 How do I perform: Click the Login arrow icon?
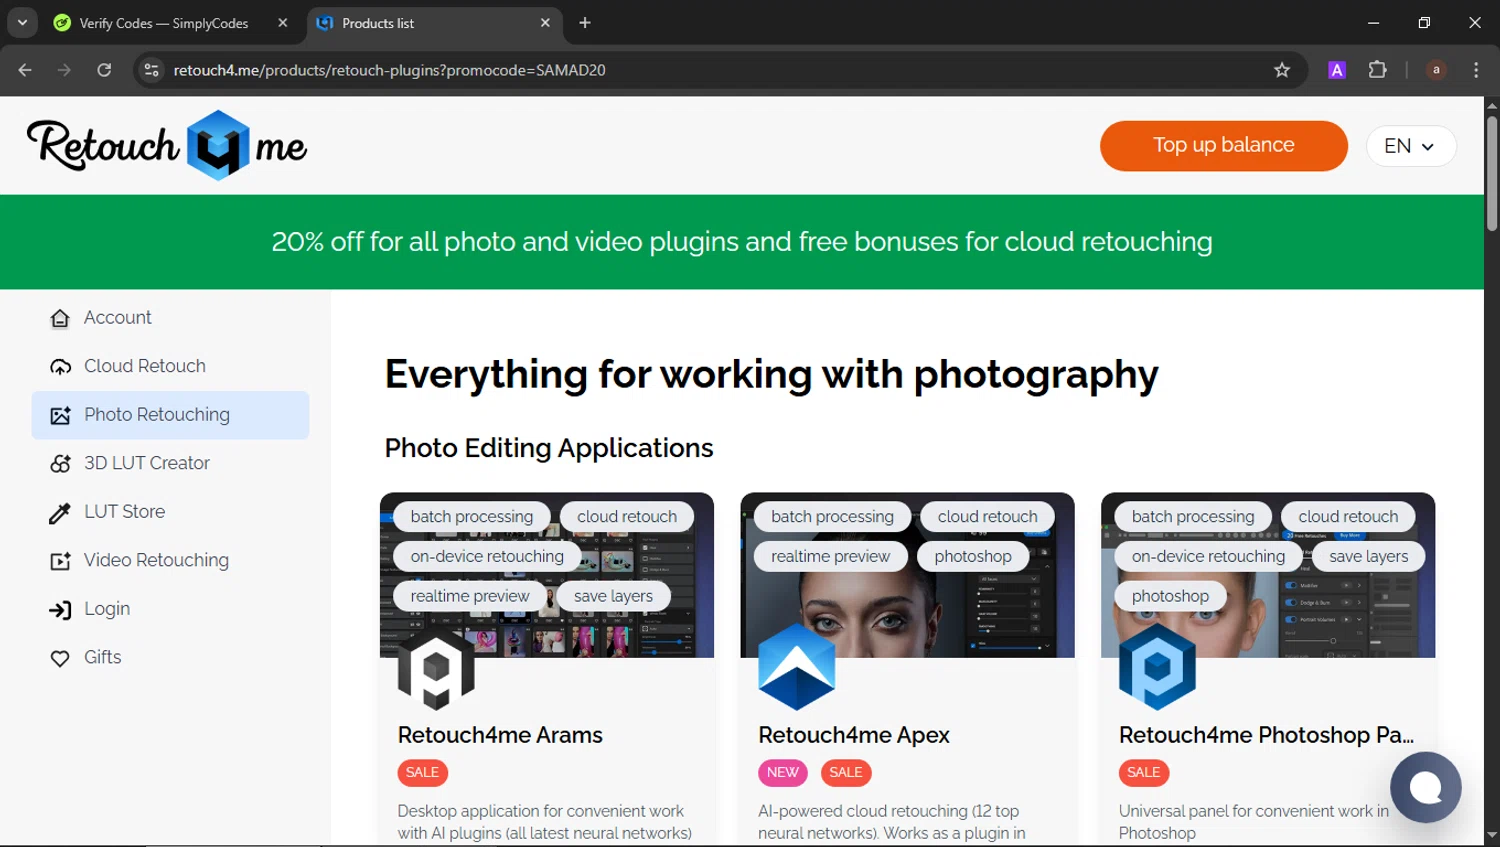(60, 610)
